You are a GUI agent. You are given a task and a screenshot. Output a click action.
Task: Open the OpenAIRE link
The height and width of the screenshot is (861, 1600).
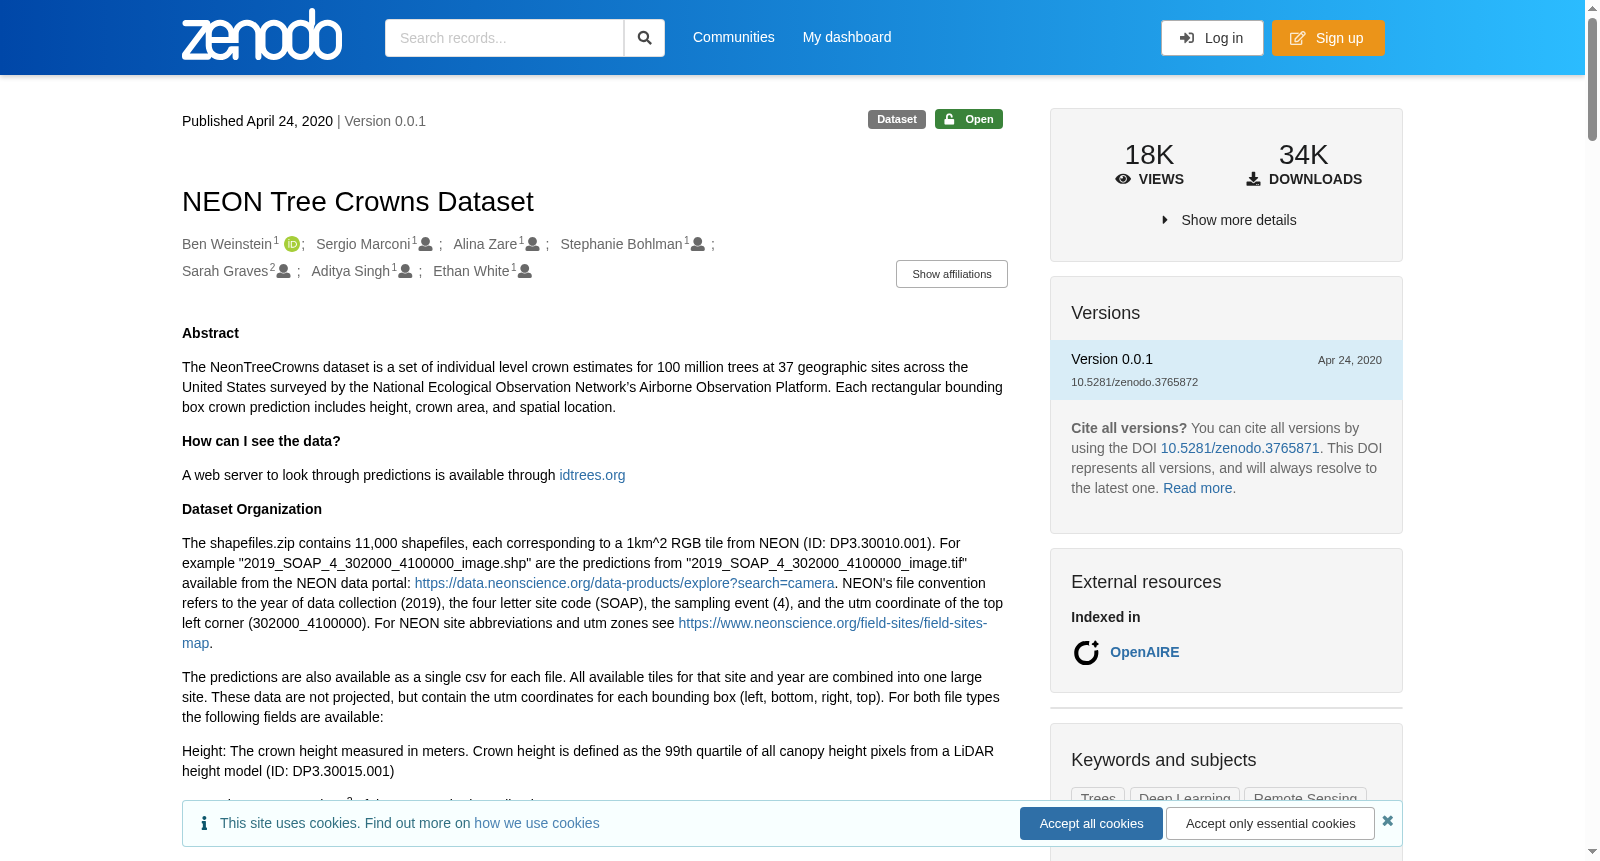tap(1144, 652)
